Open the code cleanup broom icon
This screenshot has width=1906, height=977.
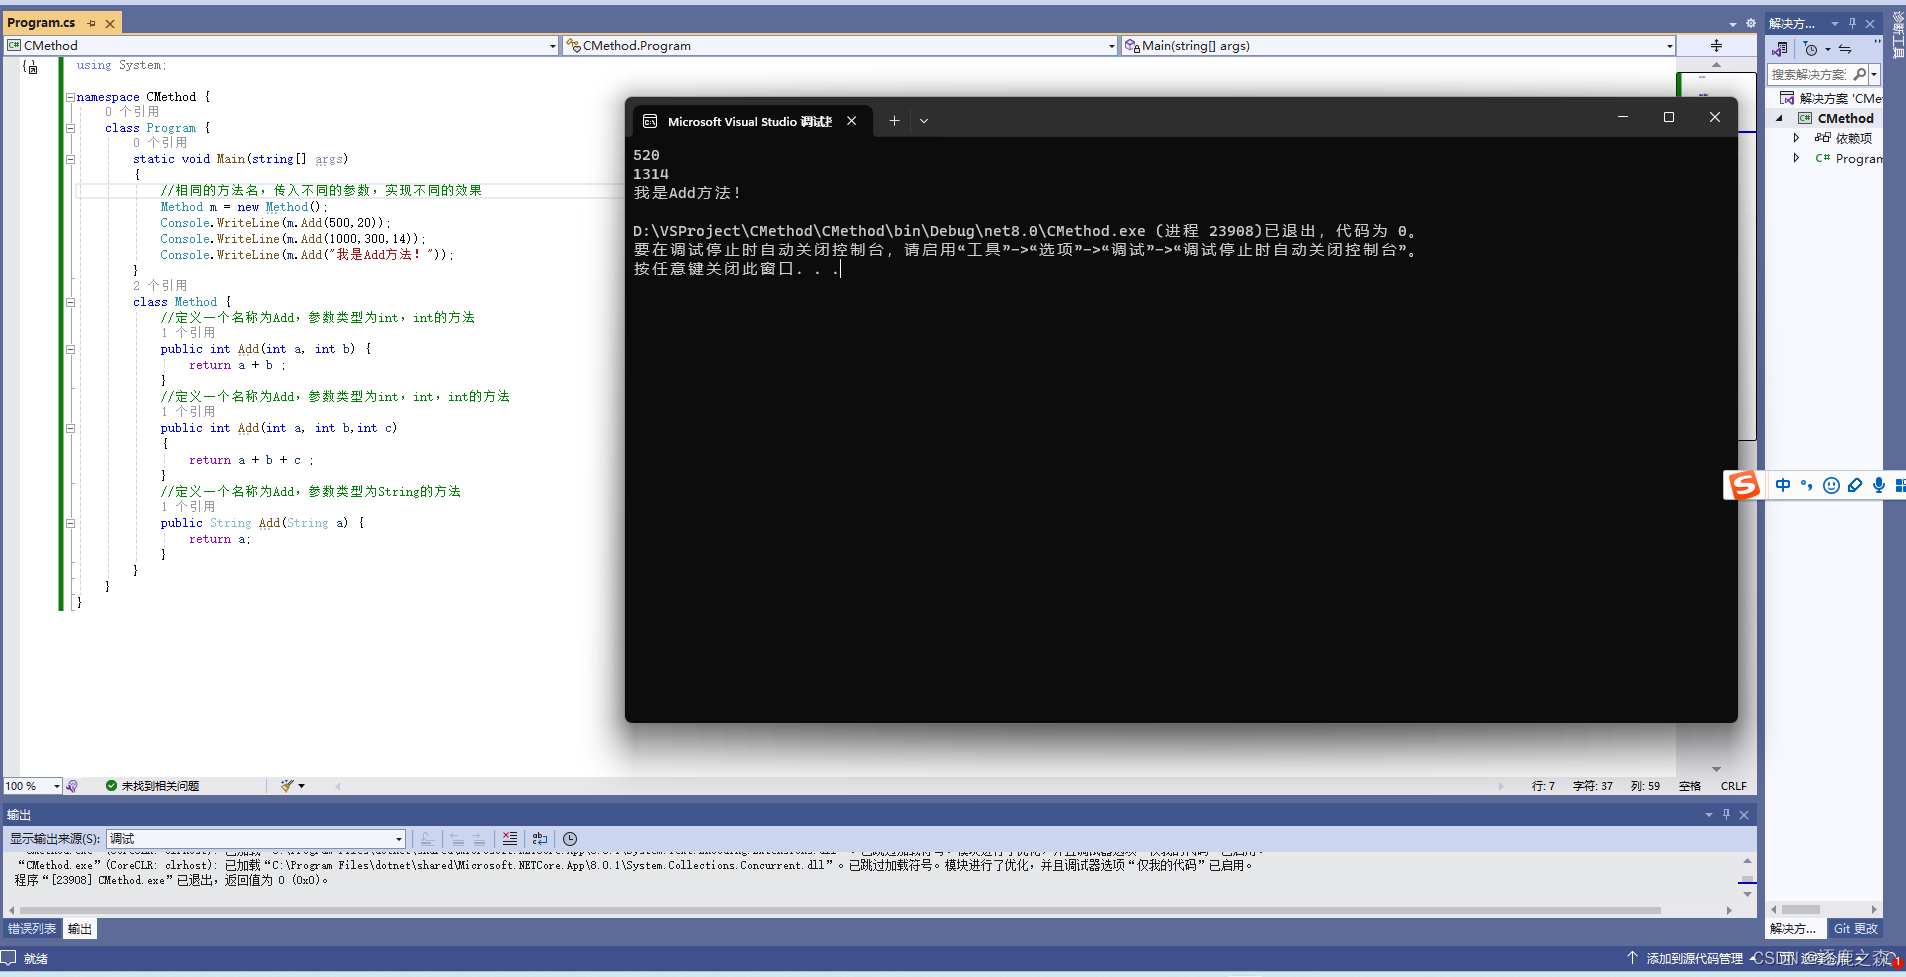point(287,786)
